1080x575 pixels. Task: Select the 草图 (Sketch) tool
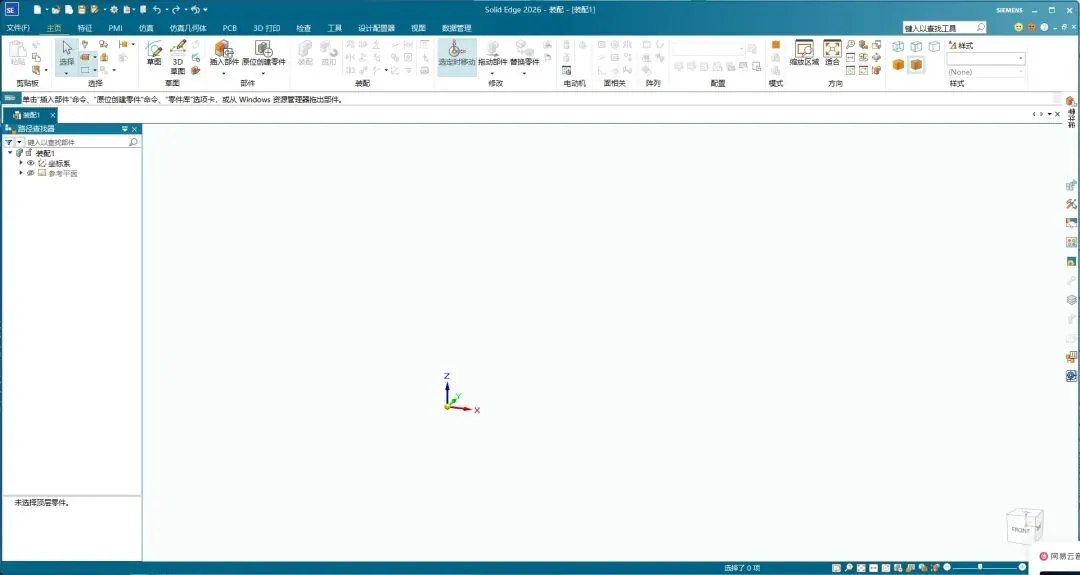pos(154,53)
